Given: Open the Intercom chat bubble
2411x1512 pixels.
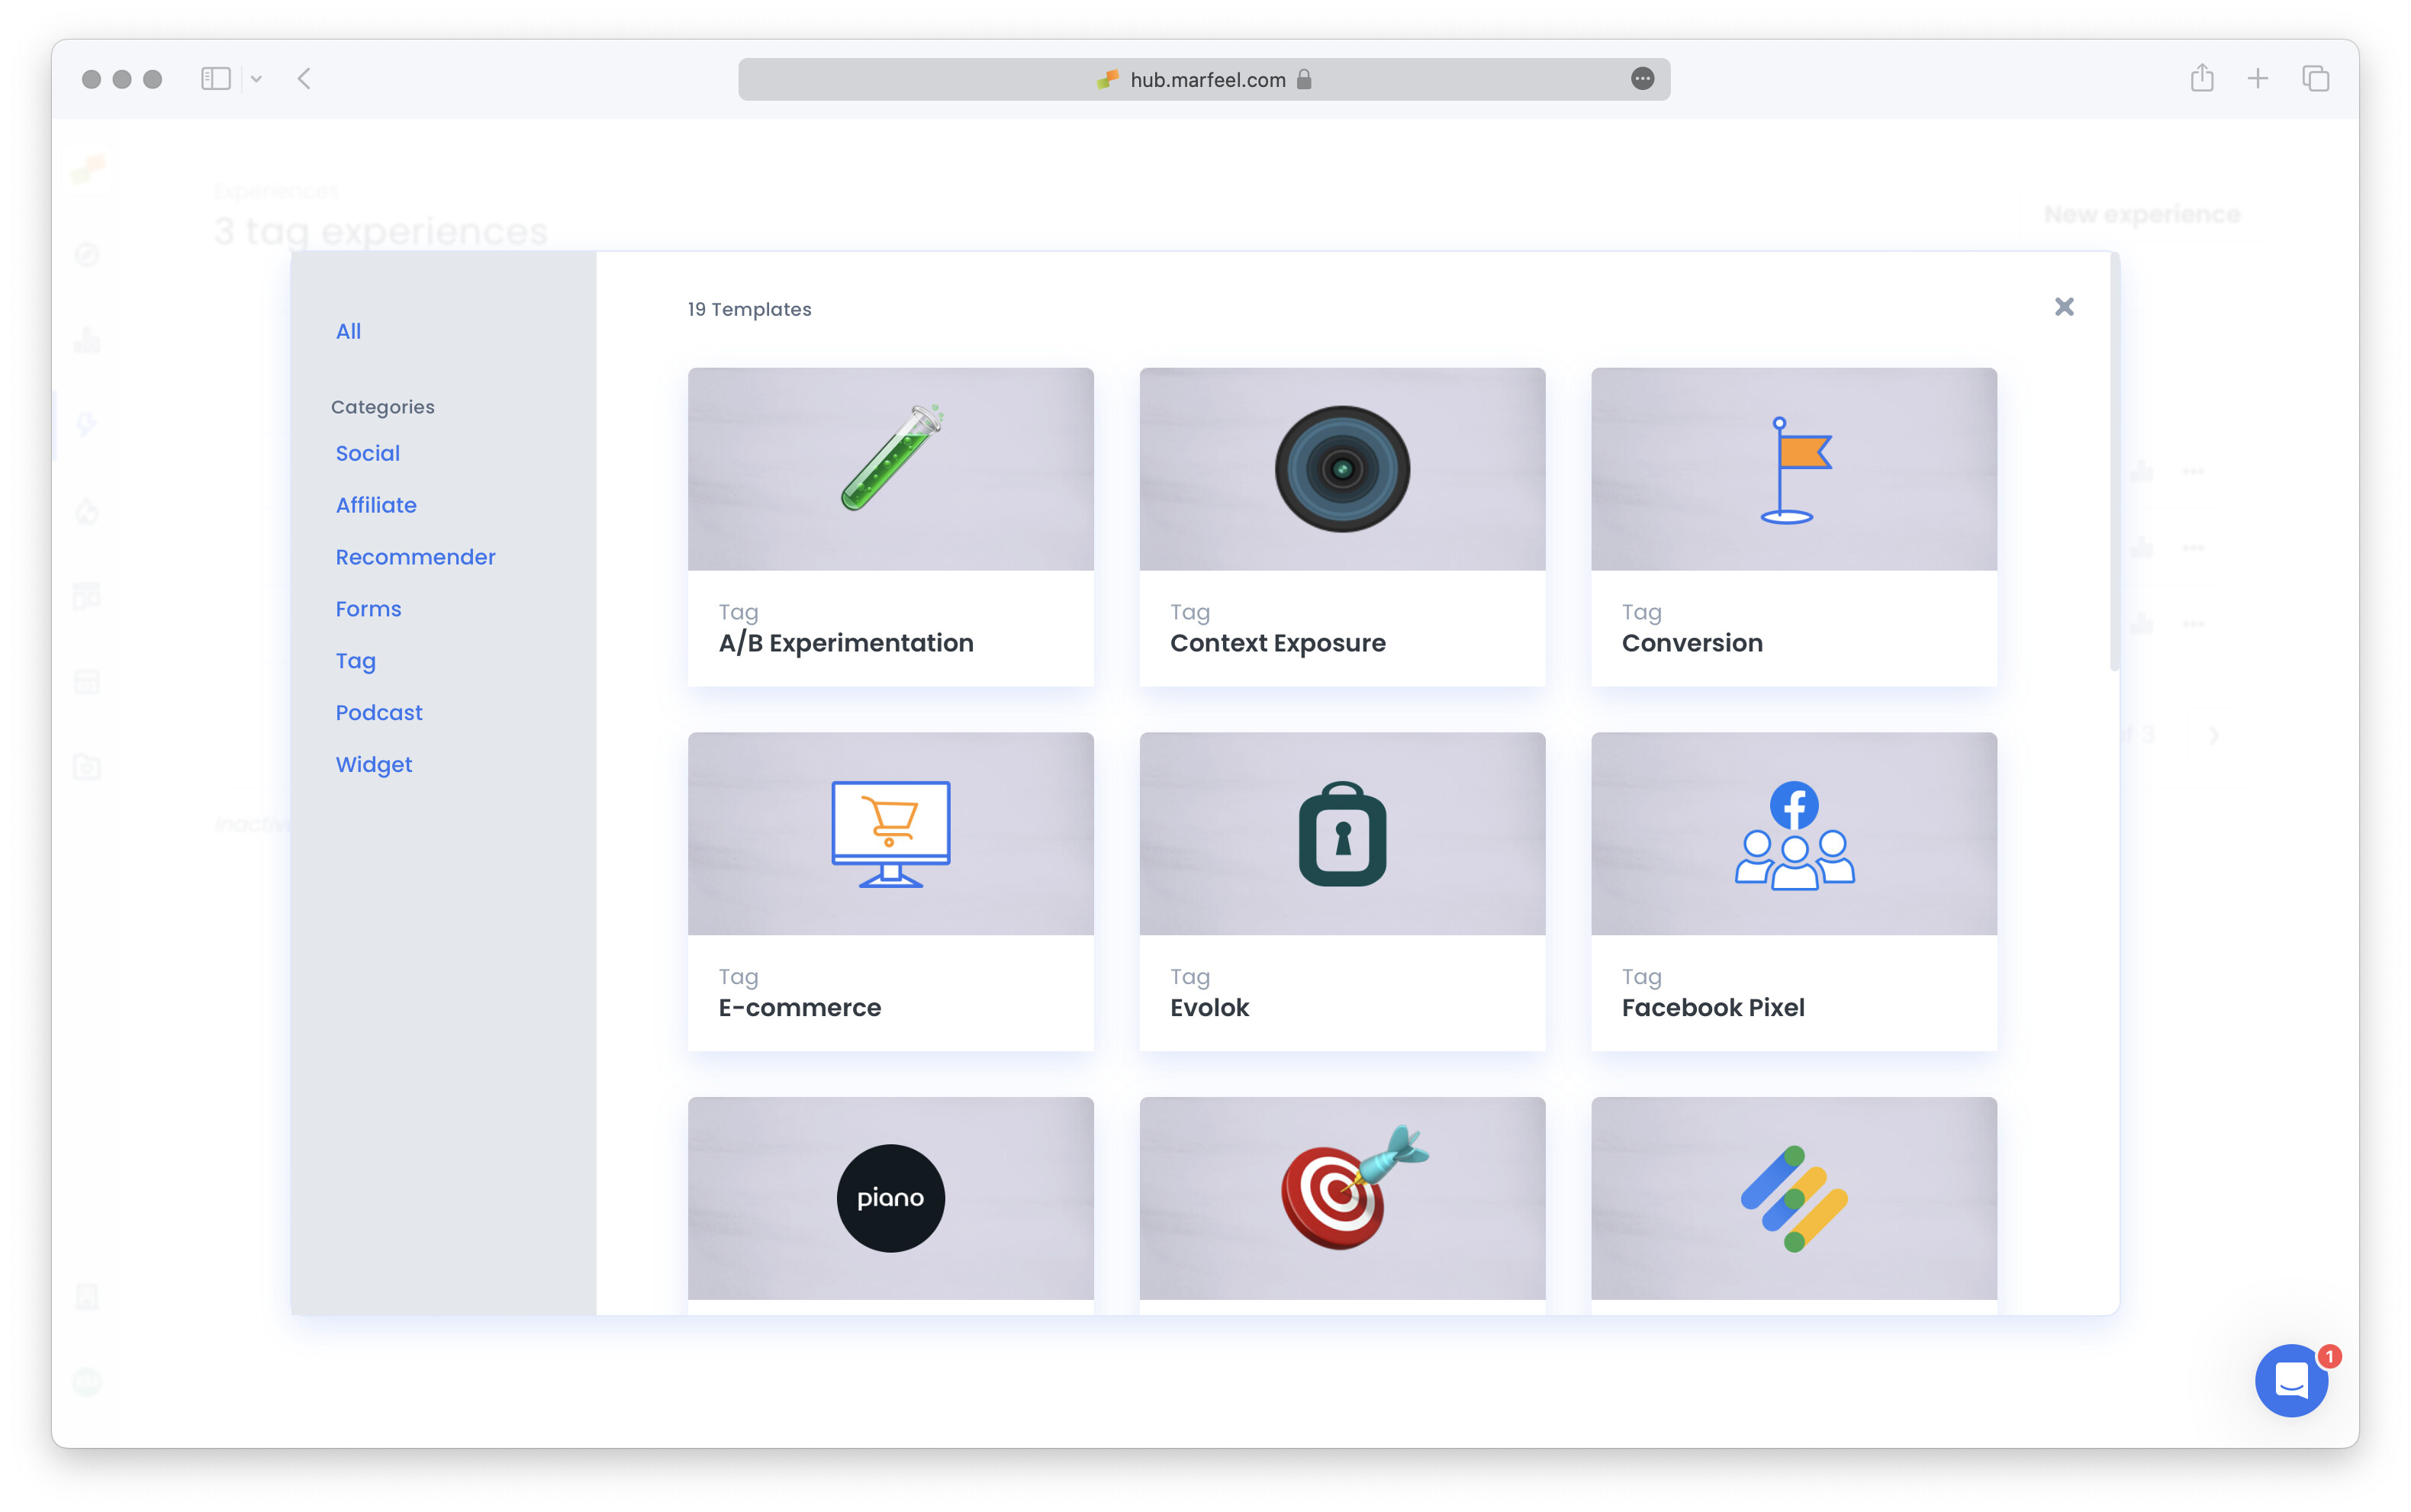Looking at the screenshot, I should coord(2292,1381).
